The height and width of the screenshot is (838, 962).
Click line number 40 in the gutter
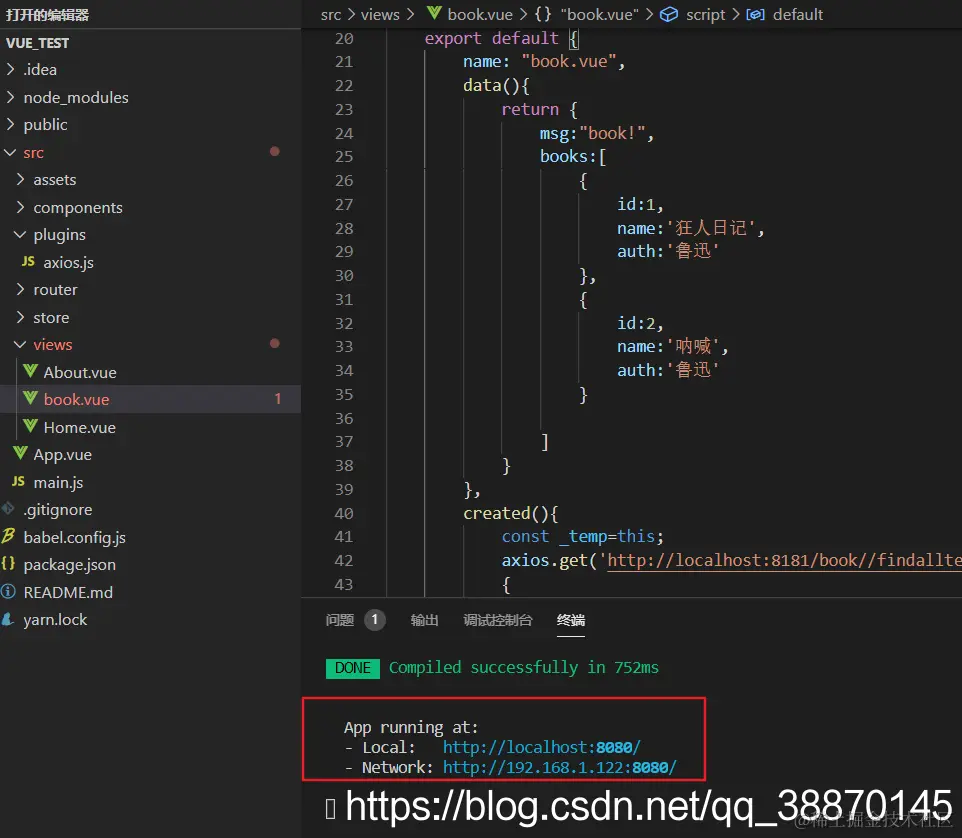tap(344, 513)
